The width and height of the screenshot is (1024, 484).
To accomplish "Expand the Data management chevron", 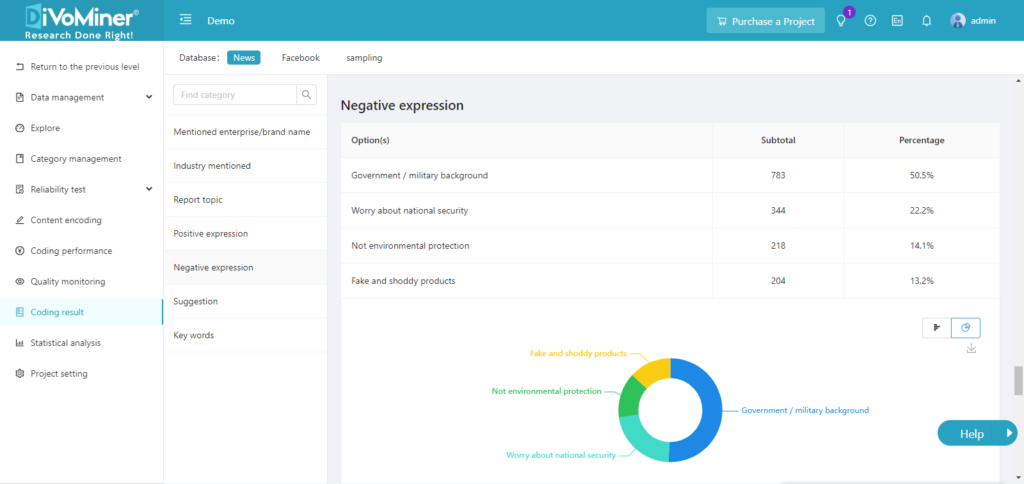I will tap(149, 97).
